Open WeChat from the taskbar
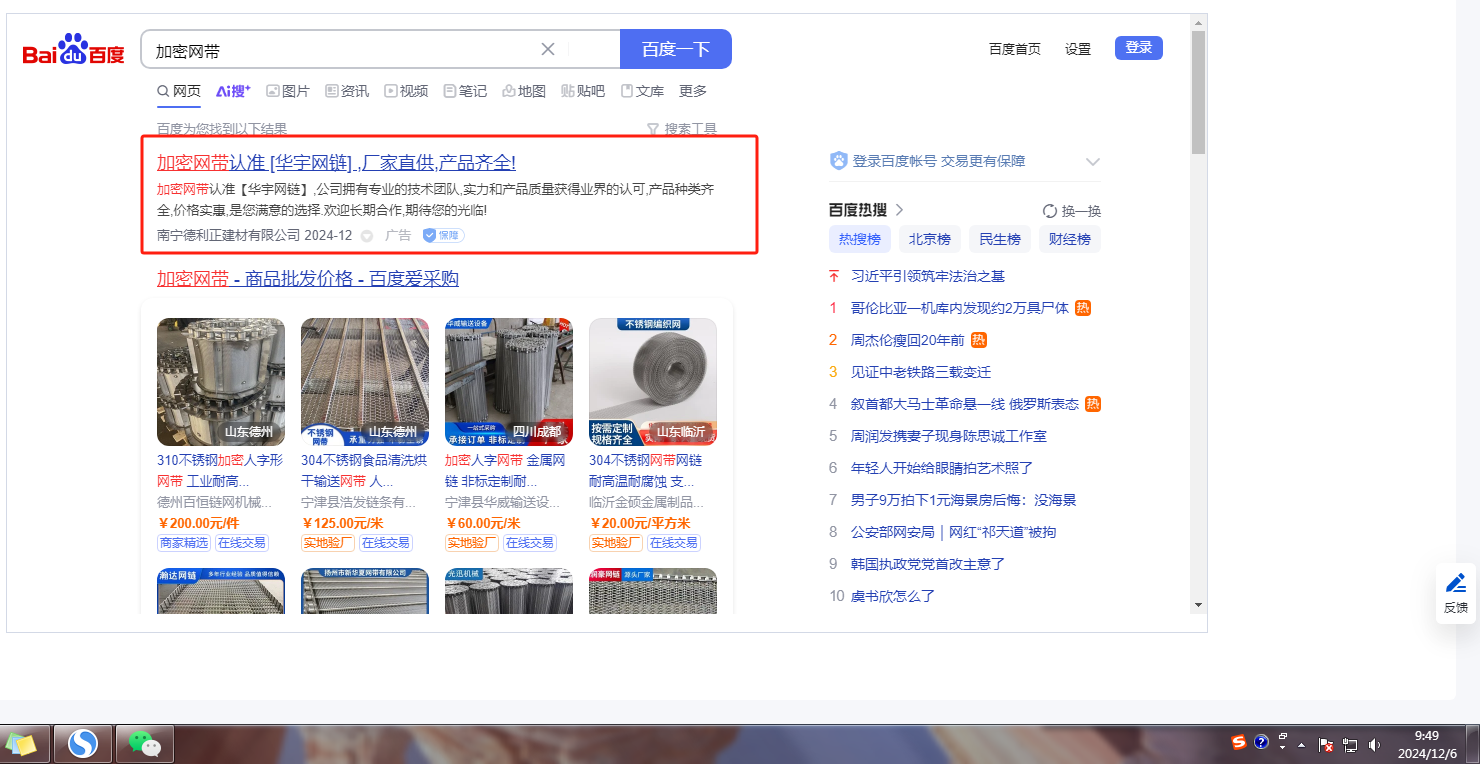 [x=145, y=744]
